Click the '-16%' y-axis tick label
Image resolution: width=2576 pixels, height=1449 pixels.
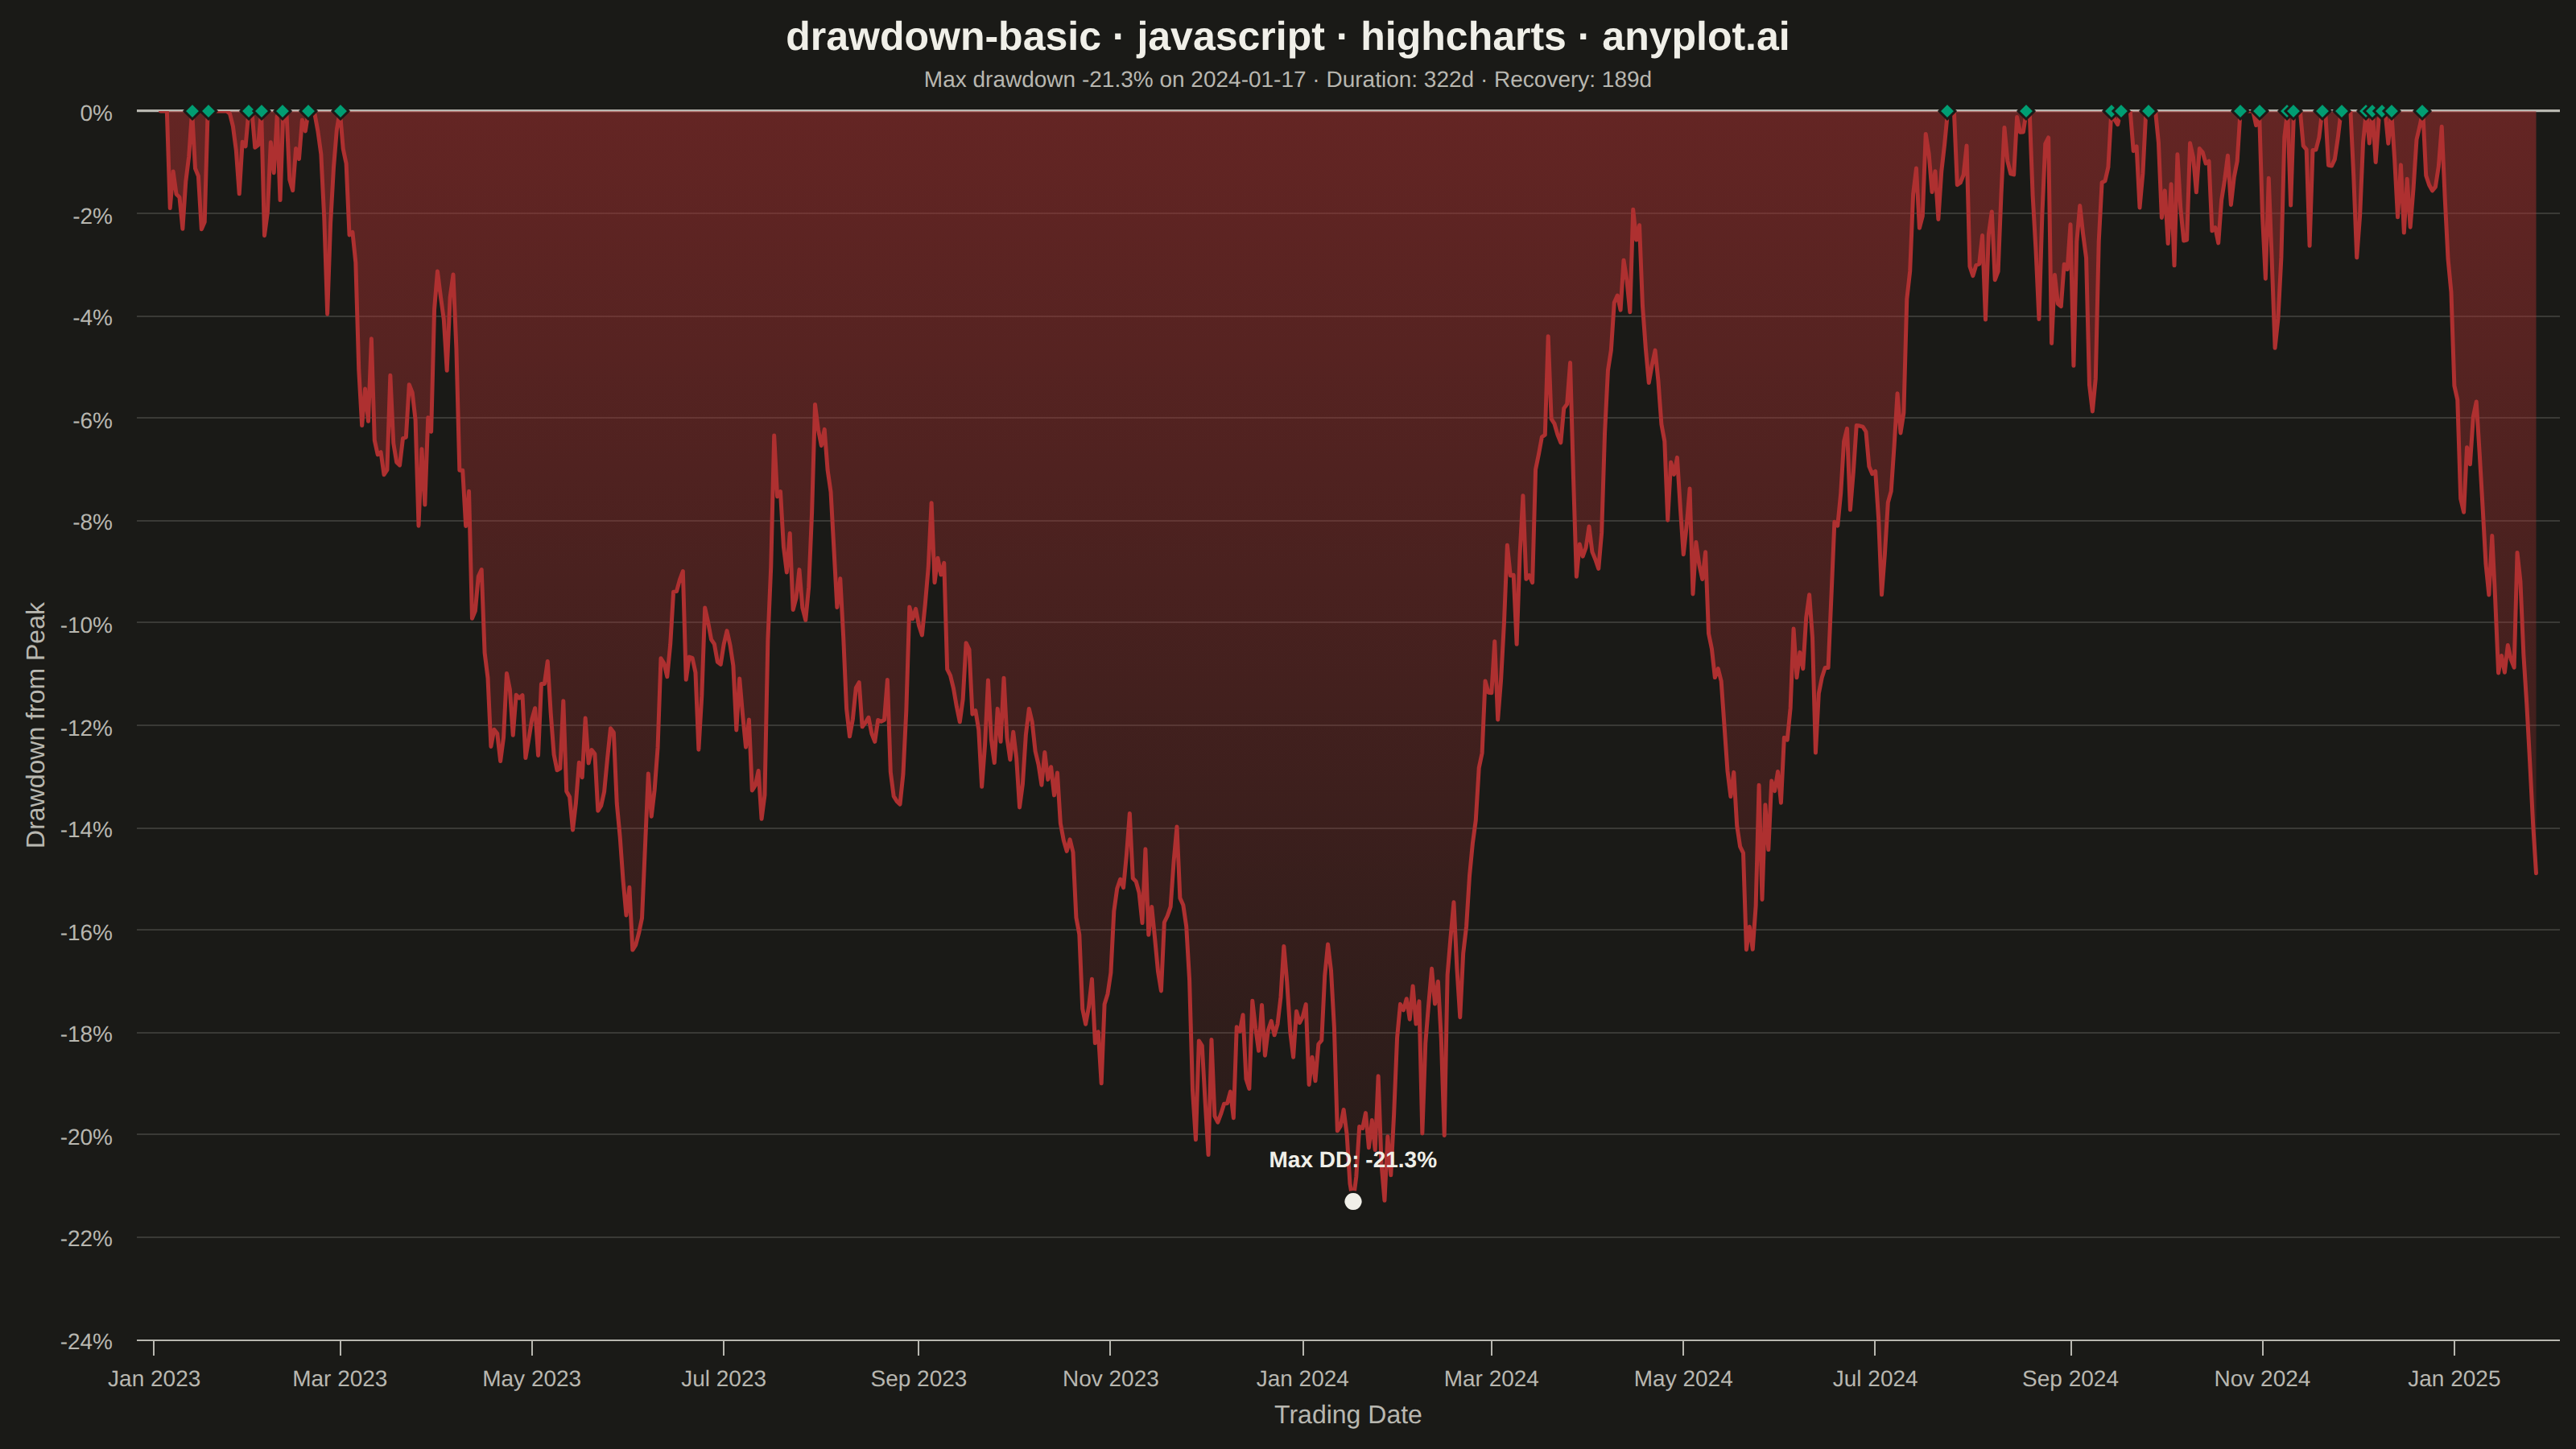(x=86, y=933)
